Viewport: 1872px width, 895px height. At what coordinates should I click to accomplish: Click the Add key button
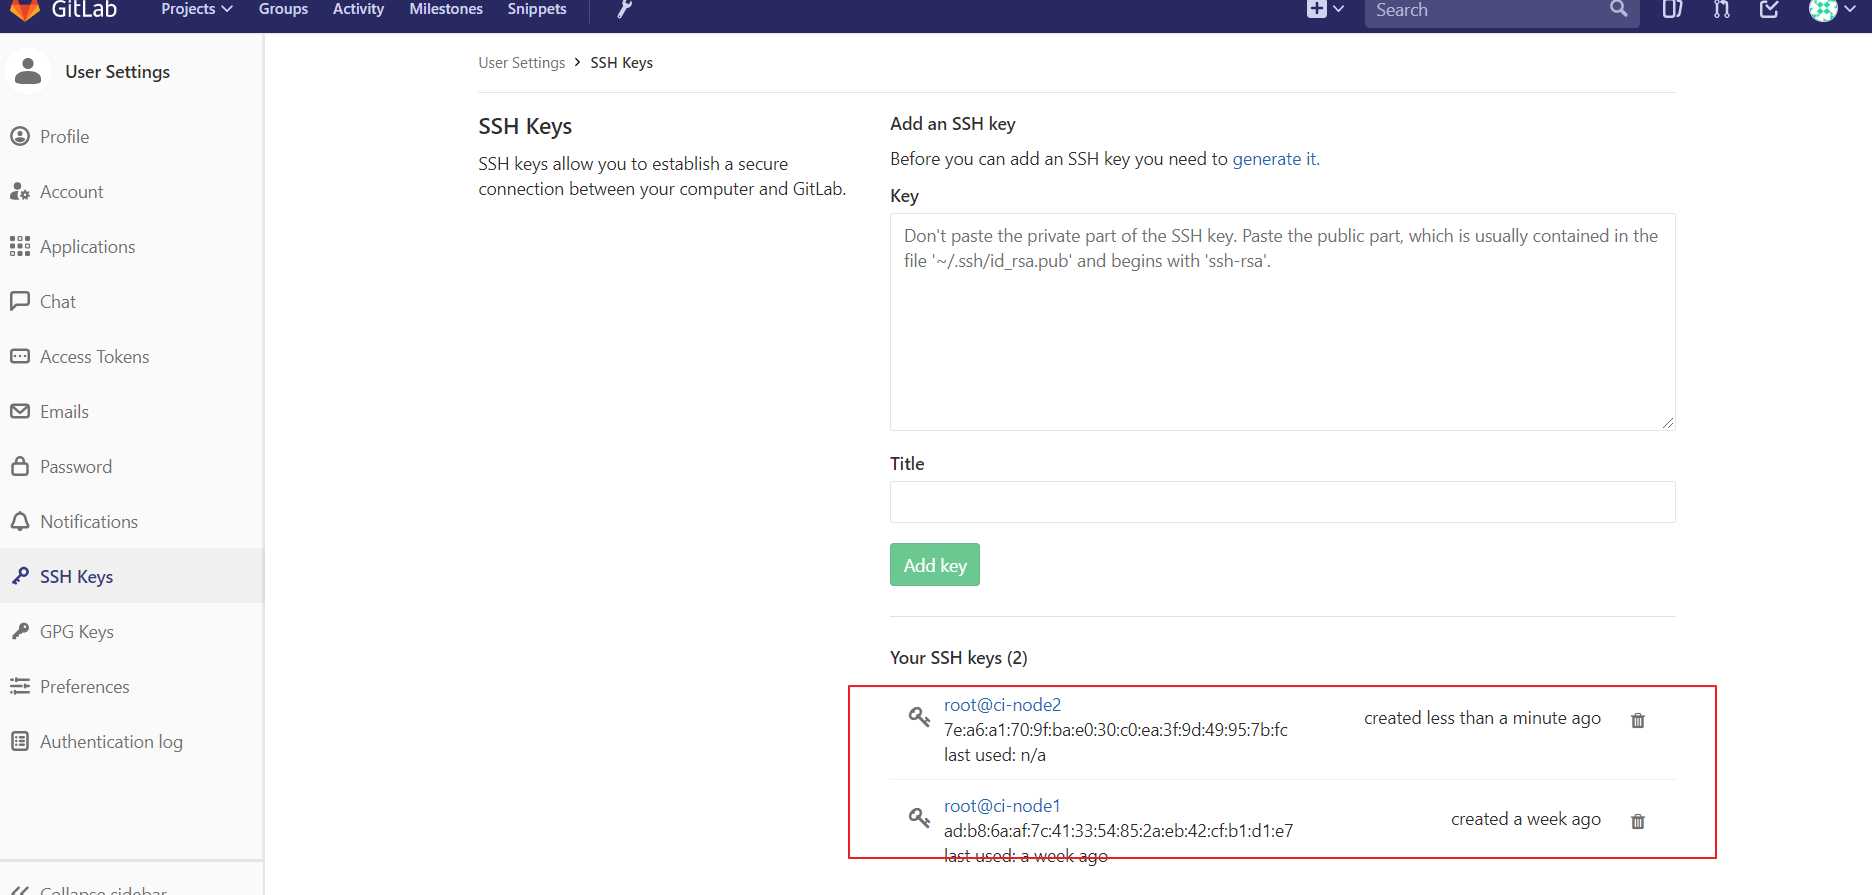pos(935,565)
